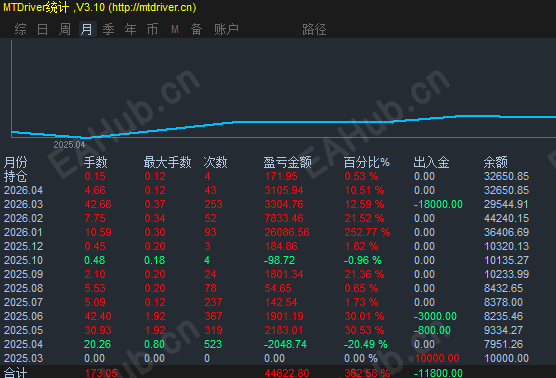Click the 出入金 column header

point(432,162)
